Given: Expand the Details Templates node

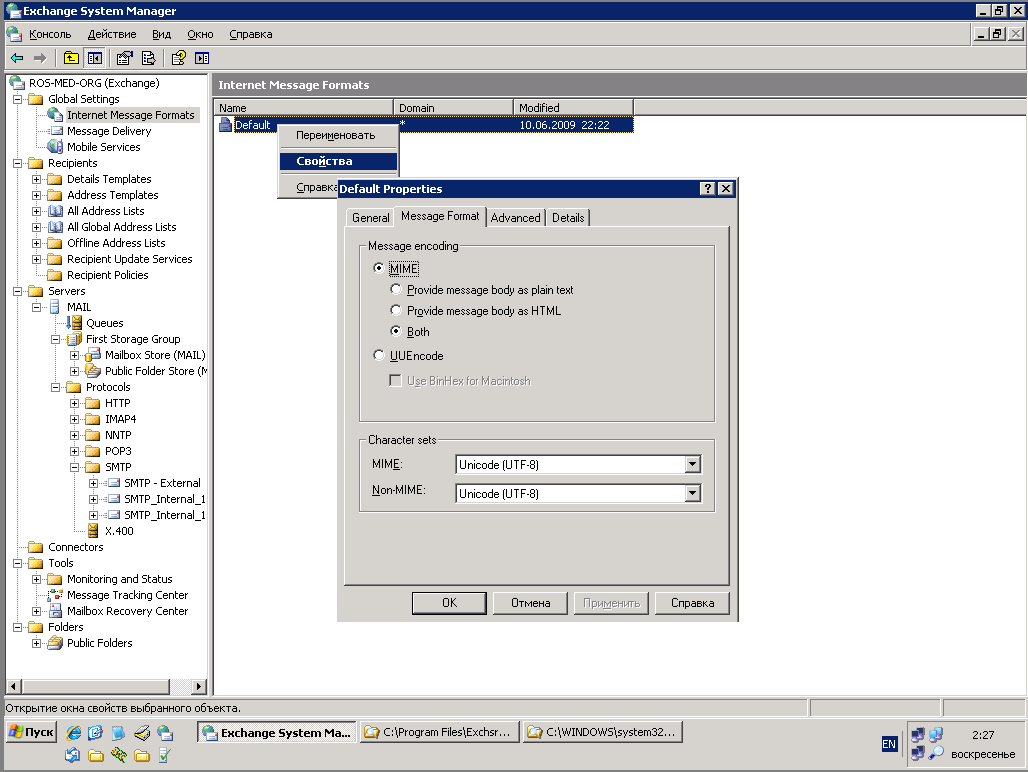Looking at the screenshot, I should [x=37, y=179].
